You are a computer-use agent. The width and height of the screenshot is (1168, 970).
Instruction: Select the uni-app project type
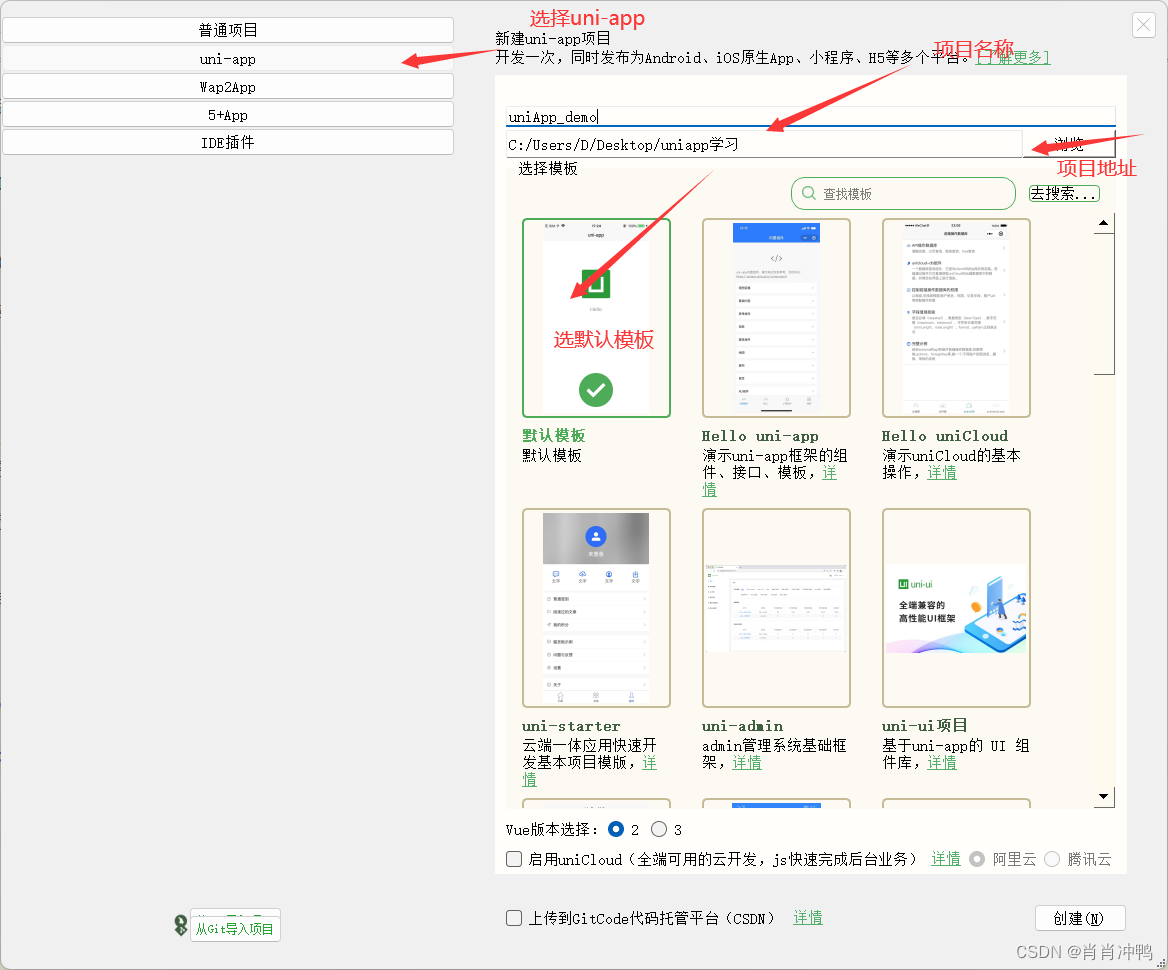228,58
